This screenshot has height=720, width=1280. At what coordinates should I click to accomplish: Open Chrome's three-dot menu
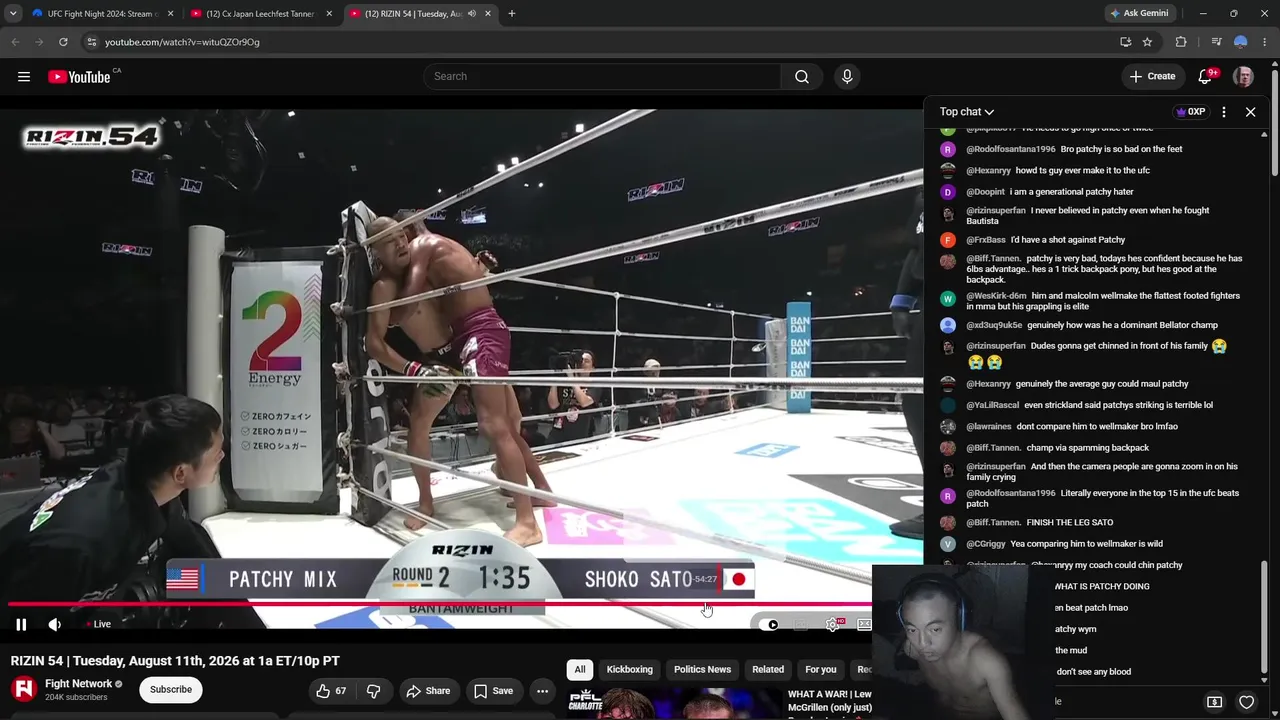[1265, 42]
